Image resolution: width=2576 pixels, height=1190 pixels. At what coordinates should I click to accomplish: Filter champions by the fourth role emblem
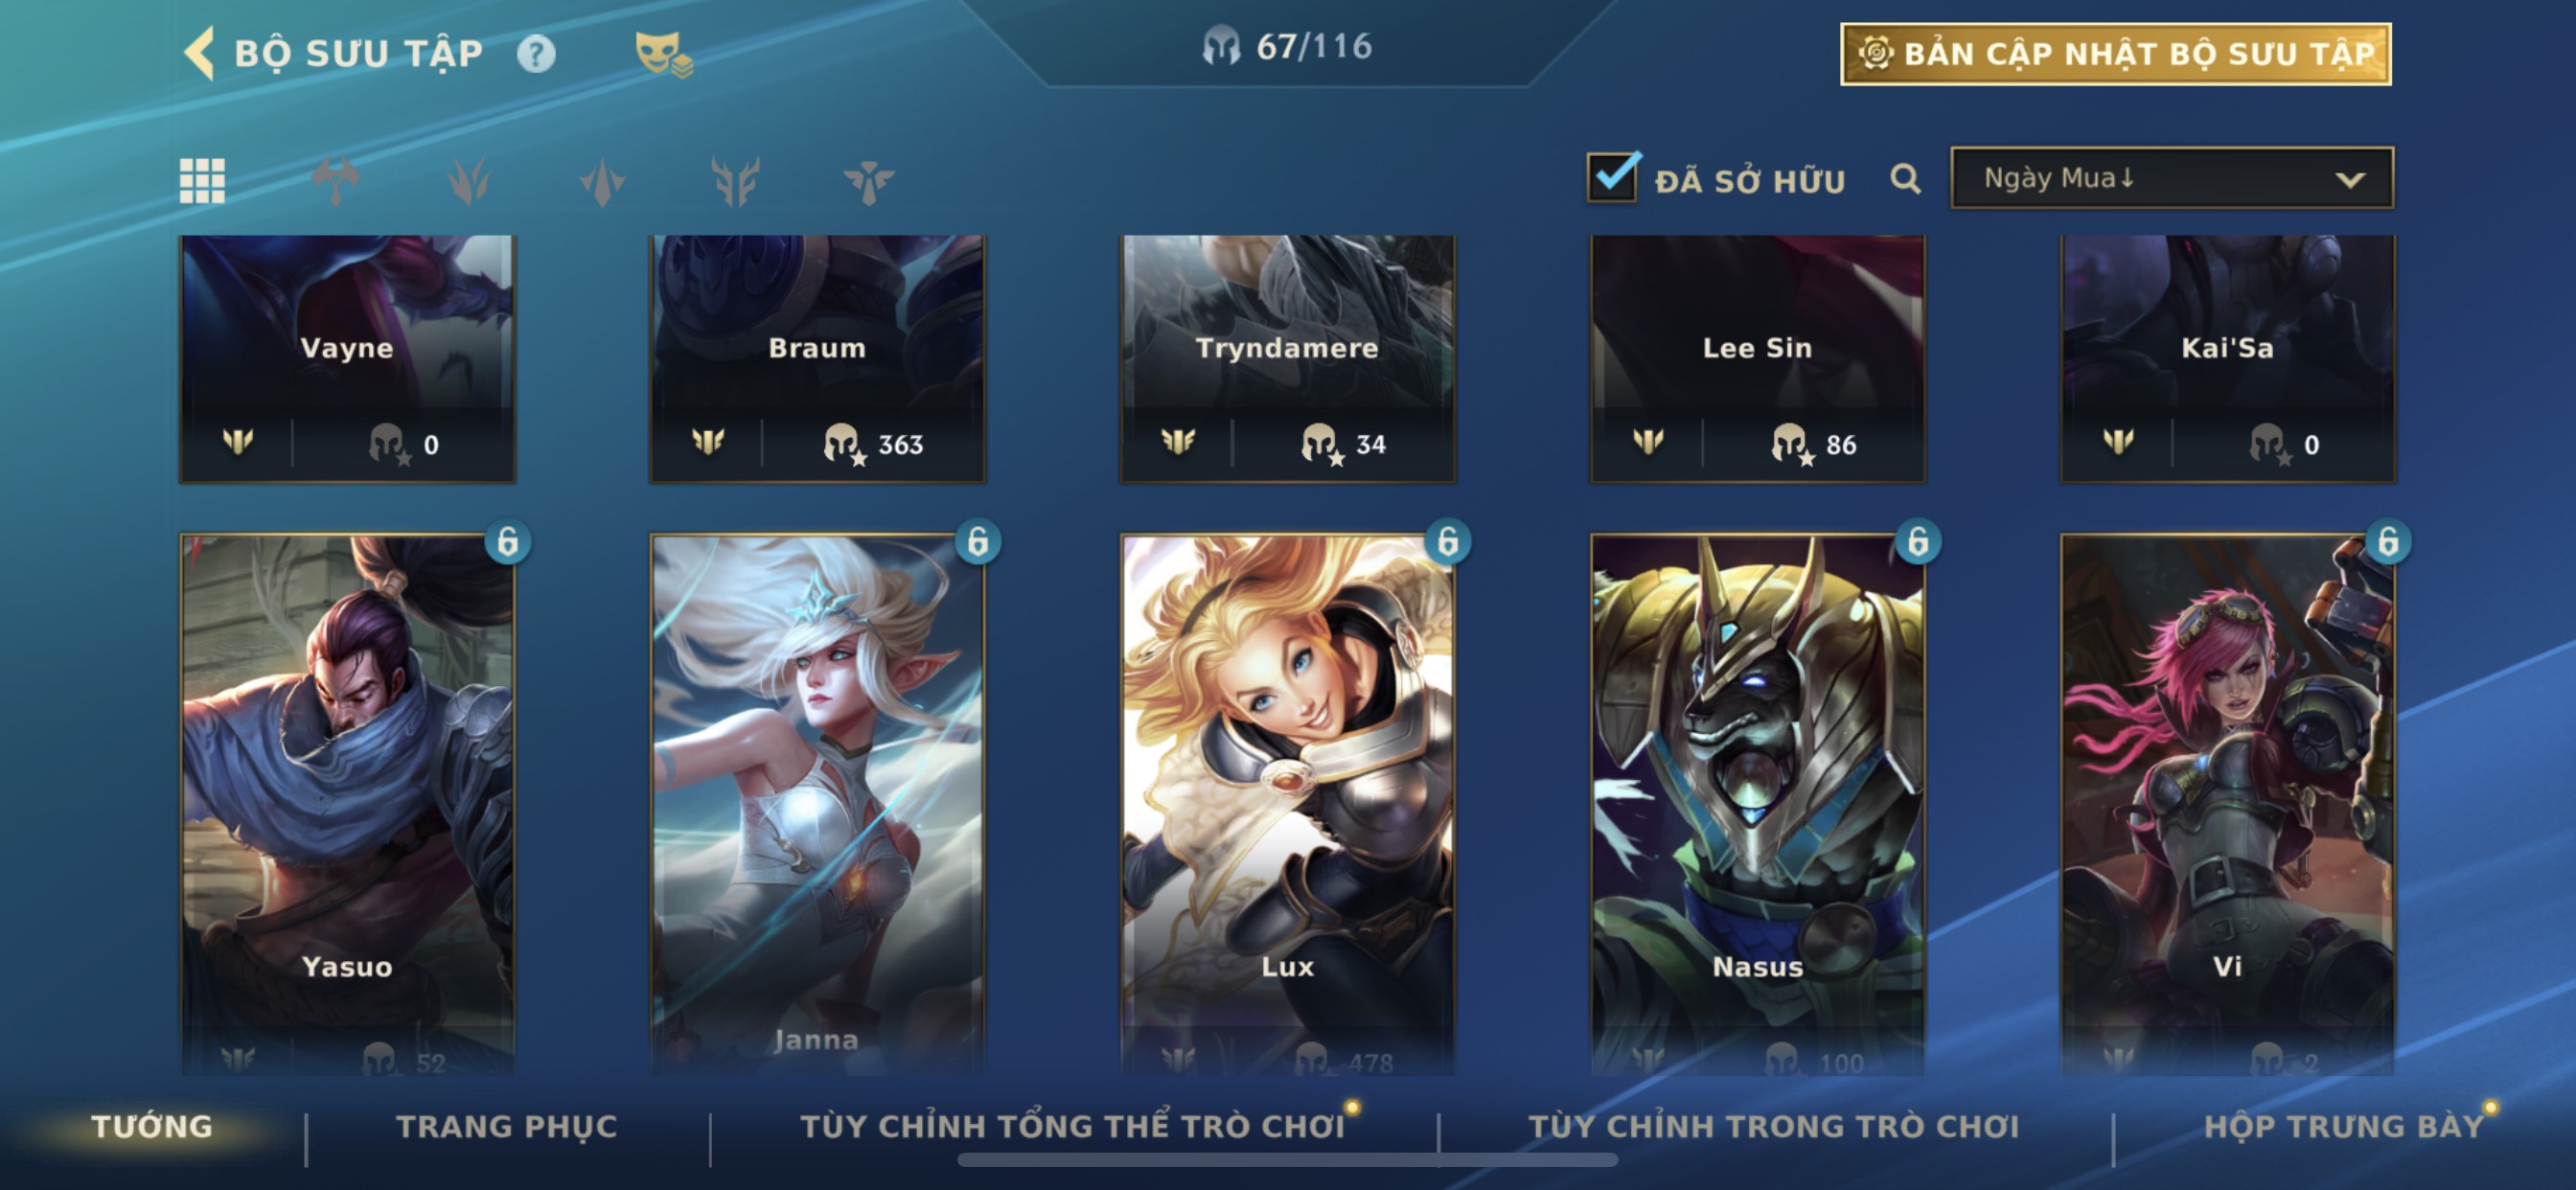[736, 181]
